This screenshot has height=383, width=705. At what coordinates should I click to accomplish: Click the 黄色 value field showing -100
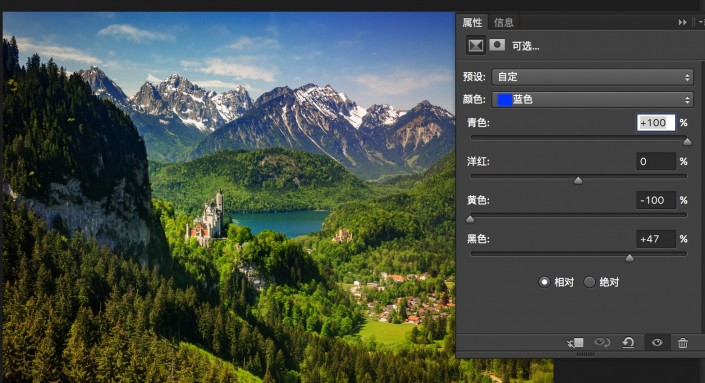click(x=656, y=200)
